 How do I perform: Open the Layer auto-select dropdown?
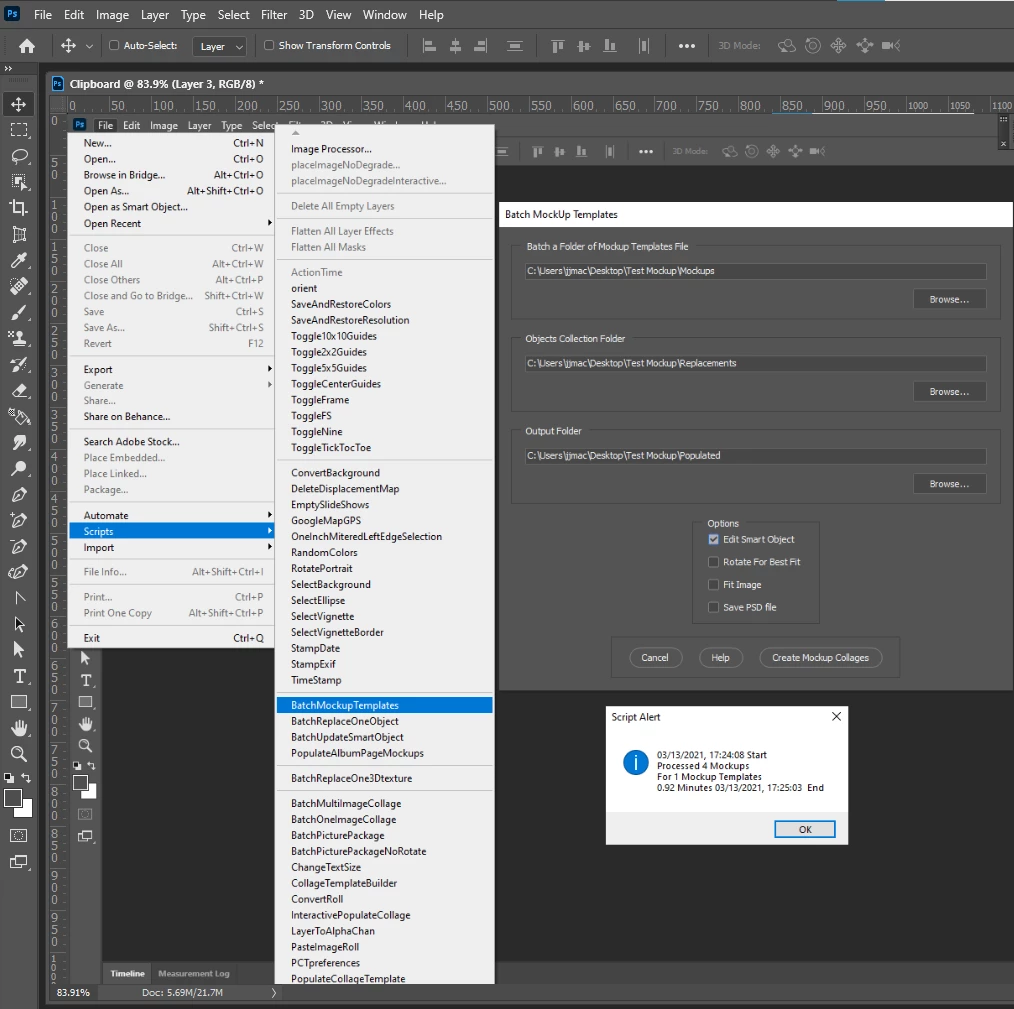[x=219, y=46]
